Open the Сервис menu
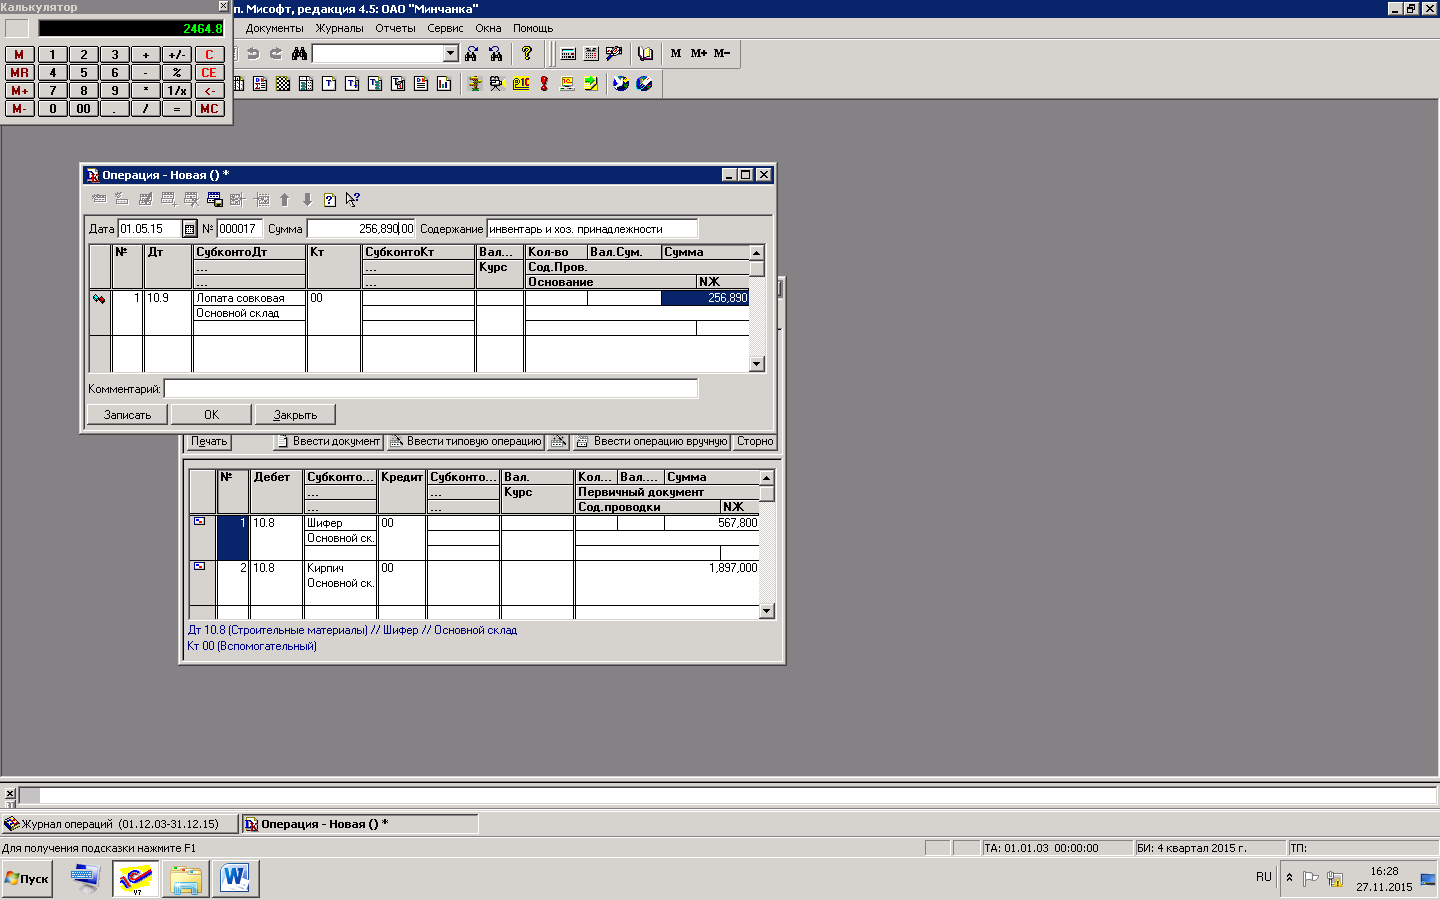 click(445, 28)
